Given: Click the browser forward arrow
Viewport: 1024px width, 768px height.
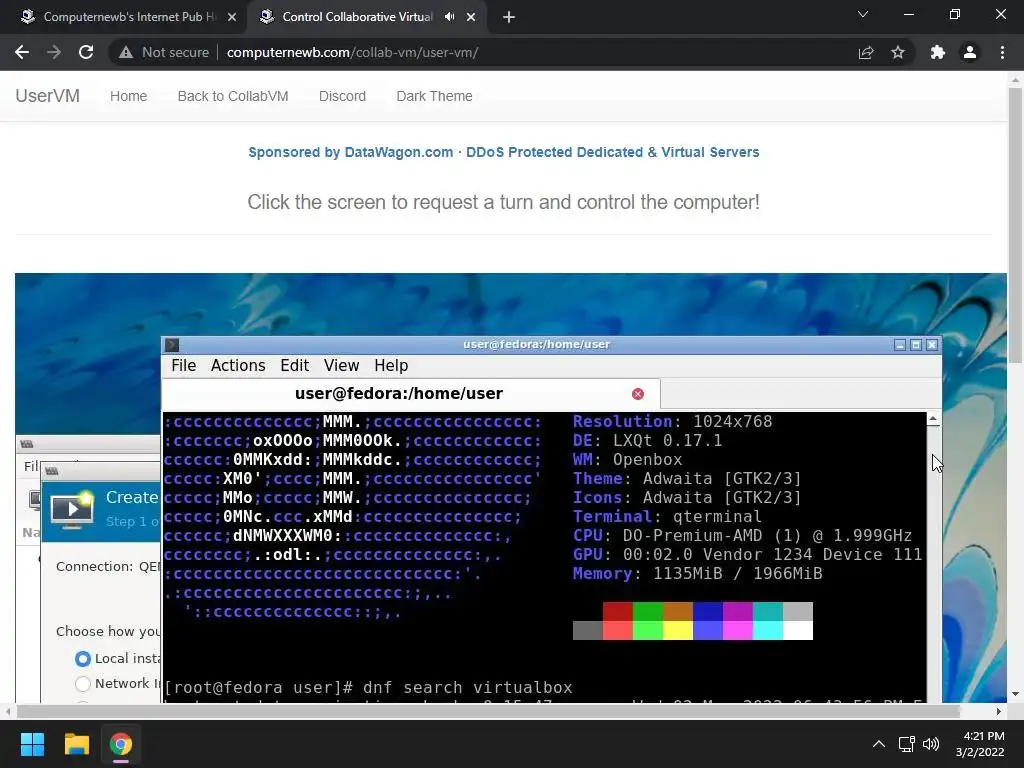Looking at the screenshot, I should 54,52.
